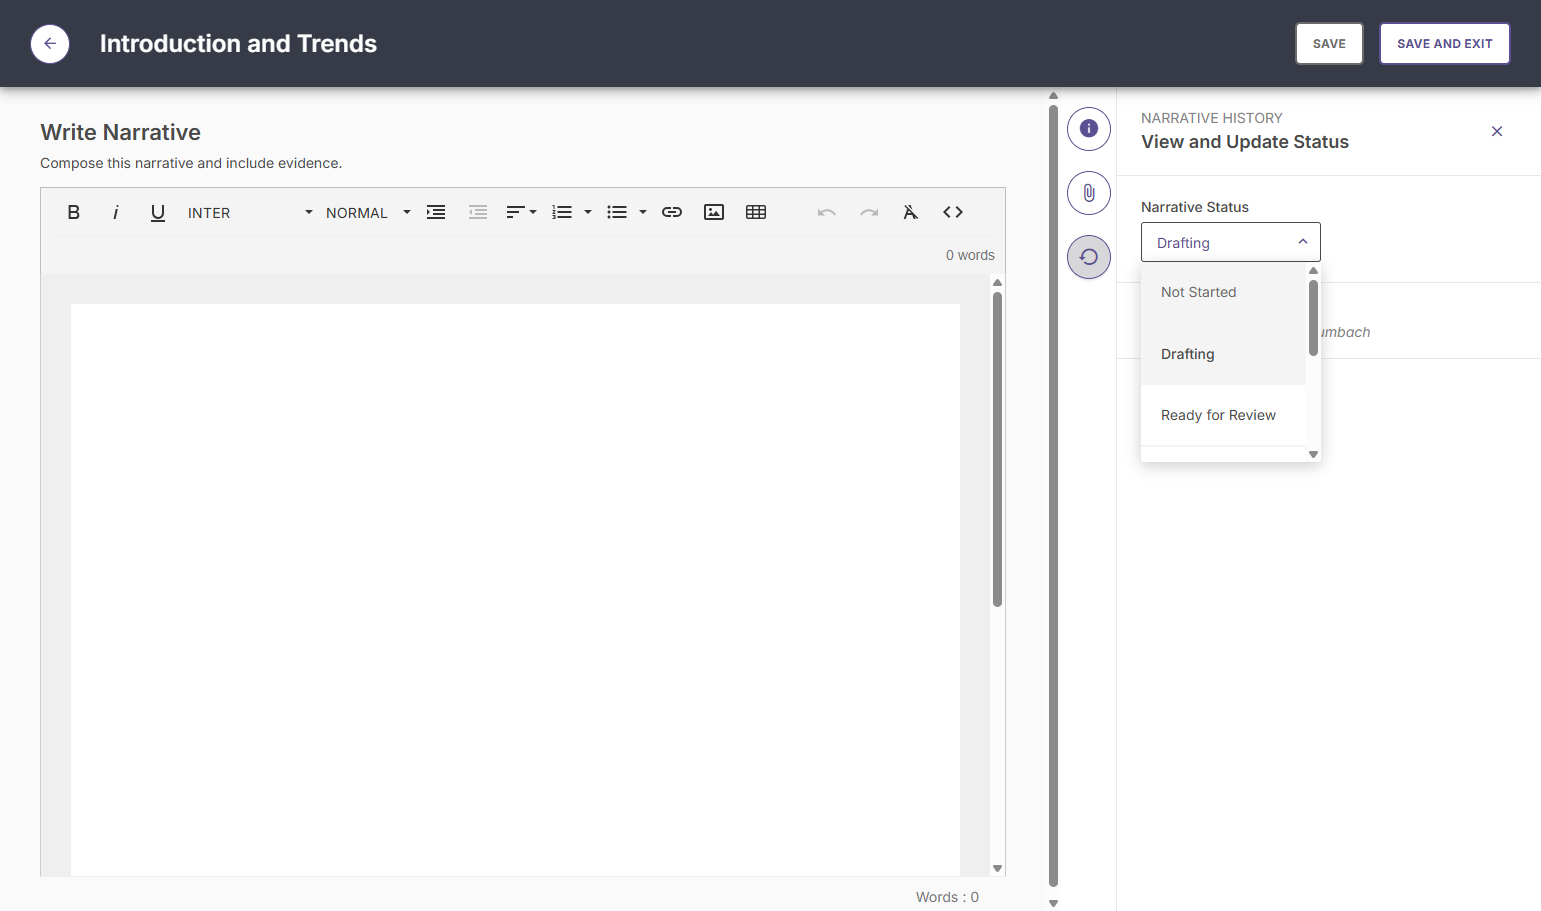1541x911 pixels.
Task: Click the status dropdown list scrollbar thumb
Action: [1313, 318]
